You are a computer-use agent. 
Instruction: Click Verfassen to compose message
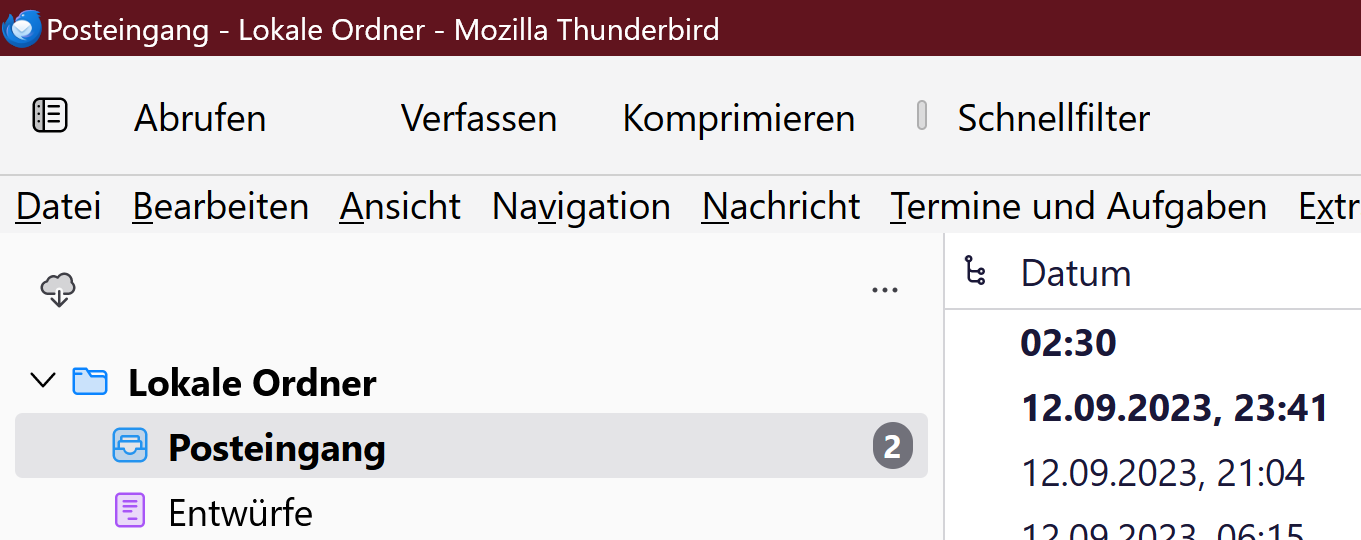click(x=478, y=118)
